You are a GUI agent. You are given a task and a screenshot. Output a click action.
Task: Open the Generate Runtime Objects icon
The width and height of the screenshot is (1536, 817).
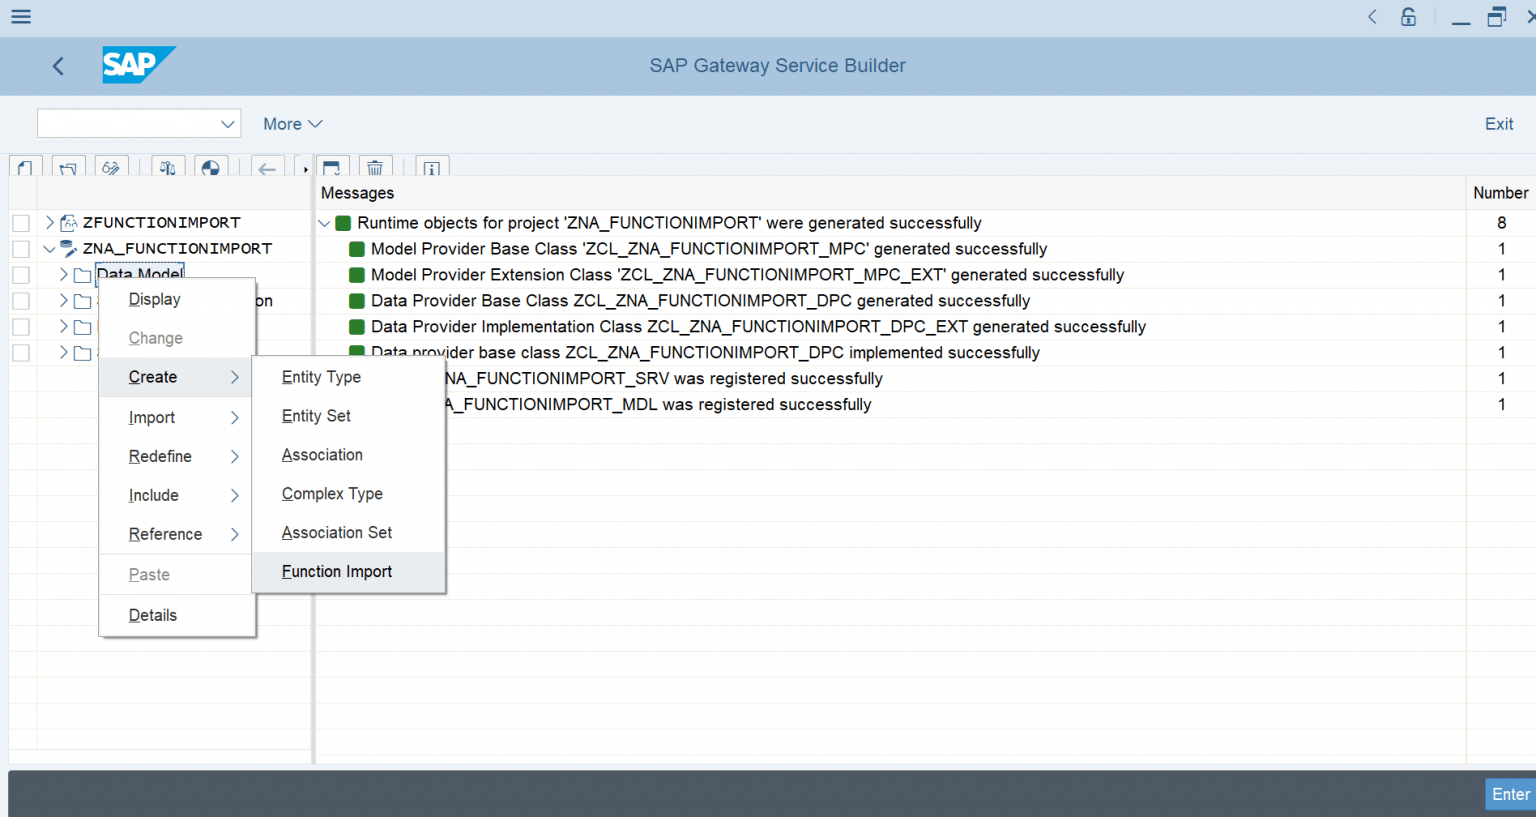pos(211,167)
